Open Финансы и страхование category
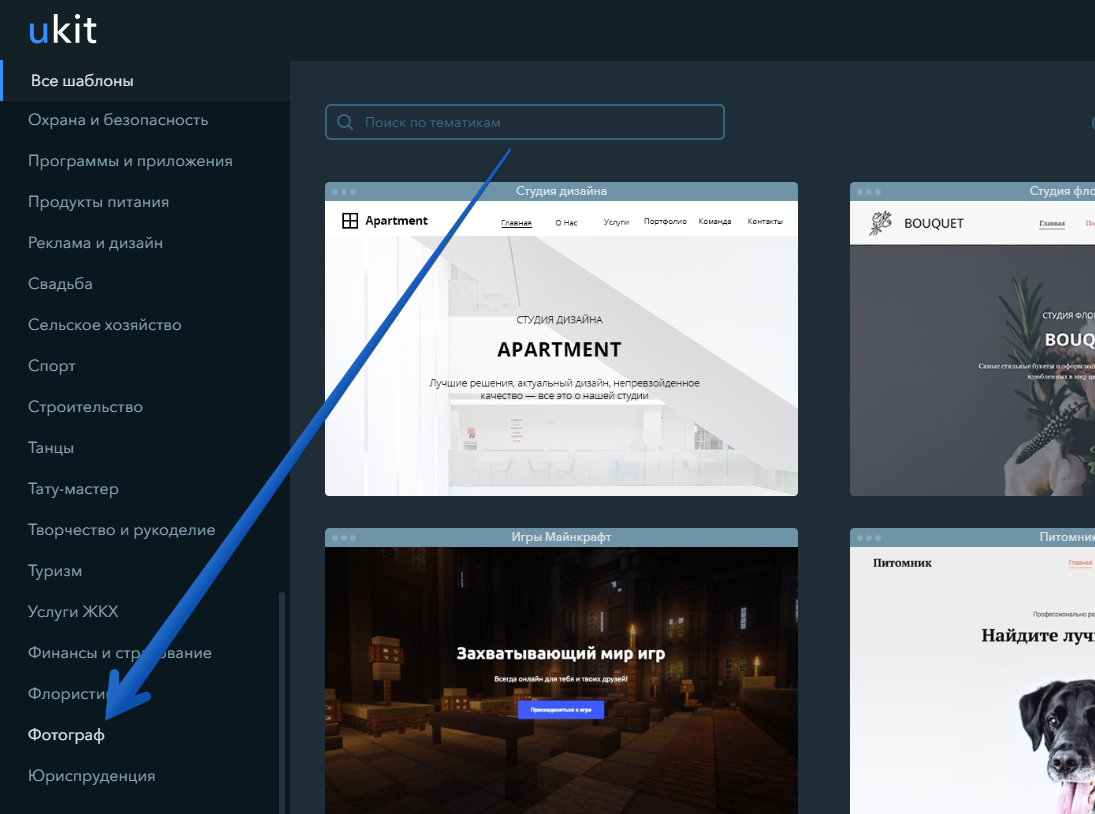This screenshot has height=814, width=1095. pos(119,653)
